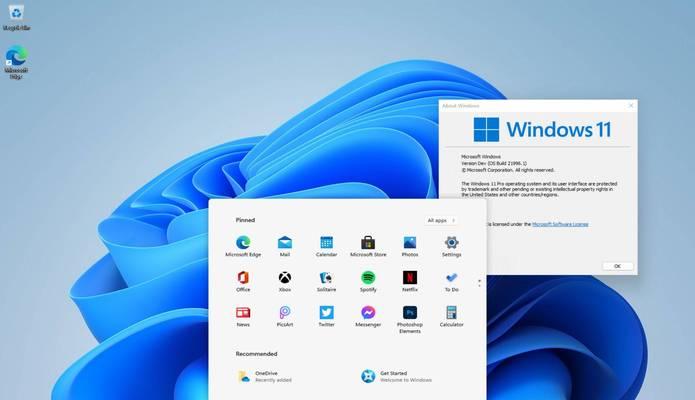
Task: Start the Solitaire game
Action: [326, 281]
